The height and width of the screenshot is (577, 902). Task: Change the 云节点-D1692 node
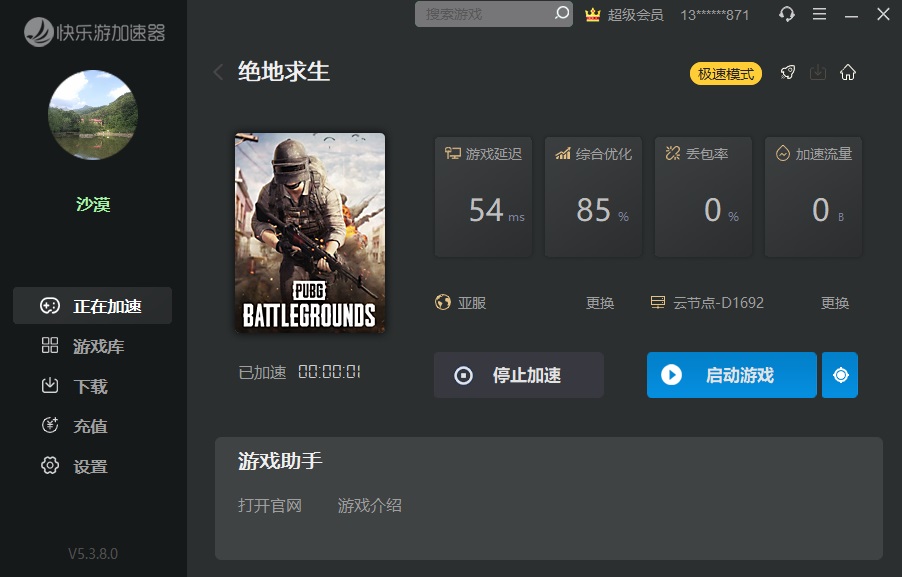[835, 303]
